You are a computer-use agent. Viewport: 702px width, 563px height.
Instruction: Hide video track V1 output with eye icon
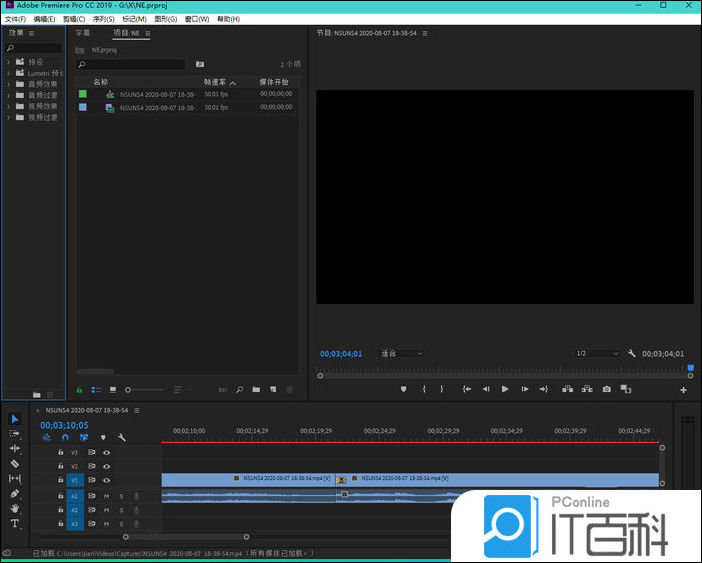(106, 480)
